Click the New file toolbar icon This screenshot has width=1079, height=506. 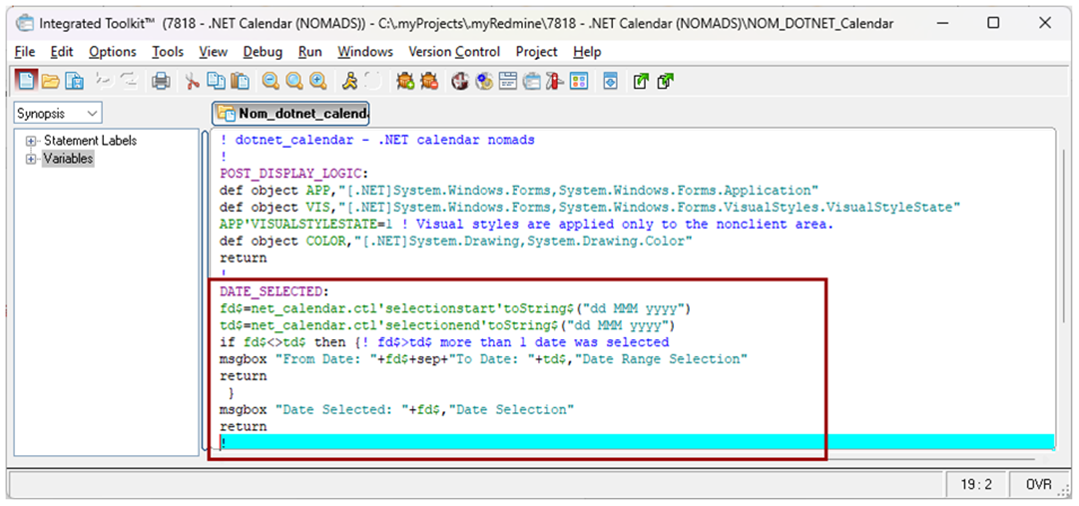pos(27,81)
